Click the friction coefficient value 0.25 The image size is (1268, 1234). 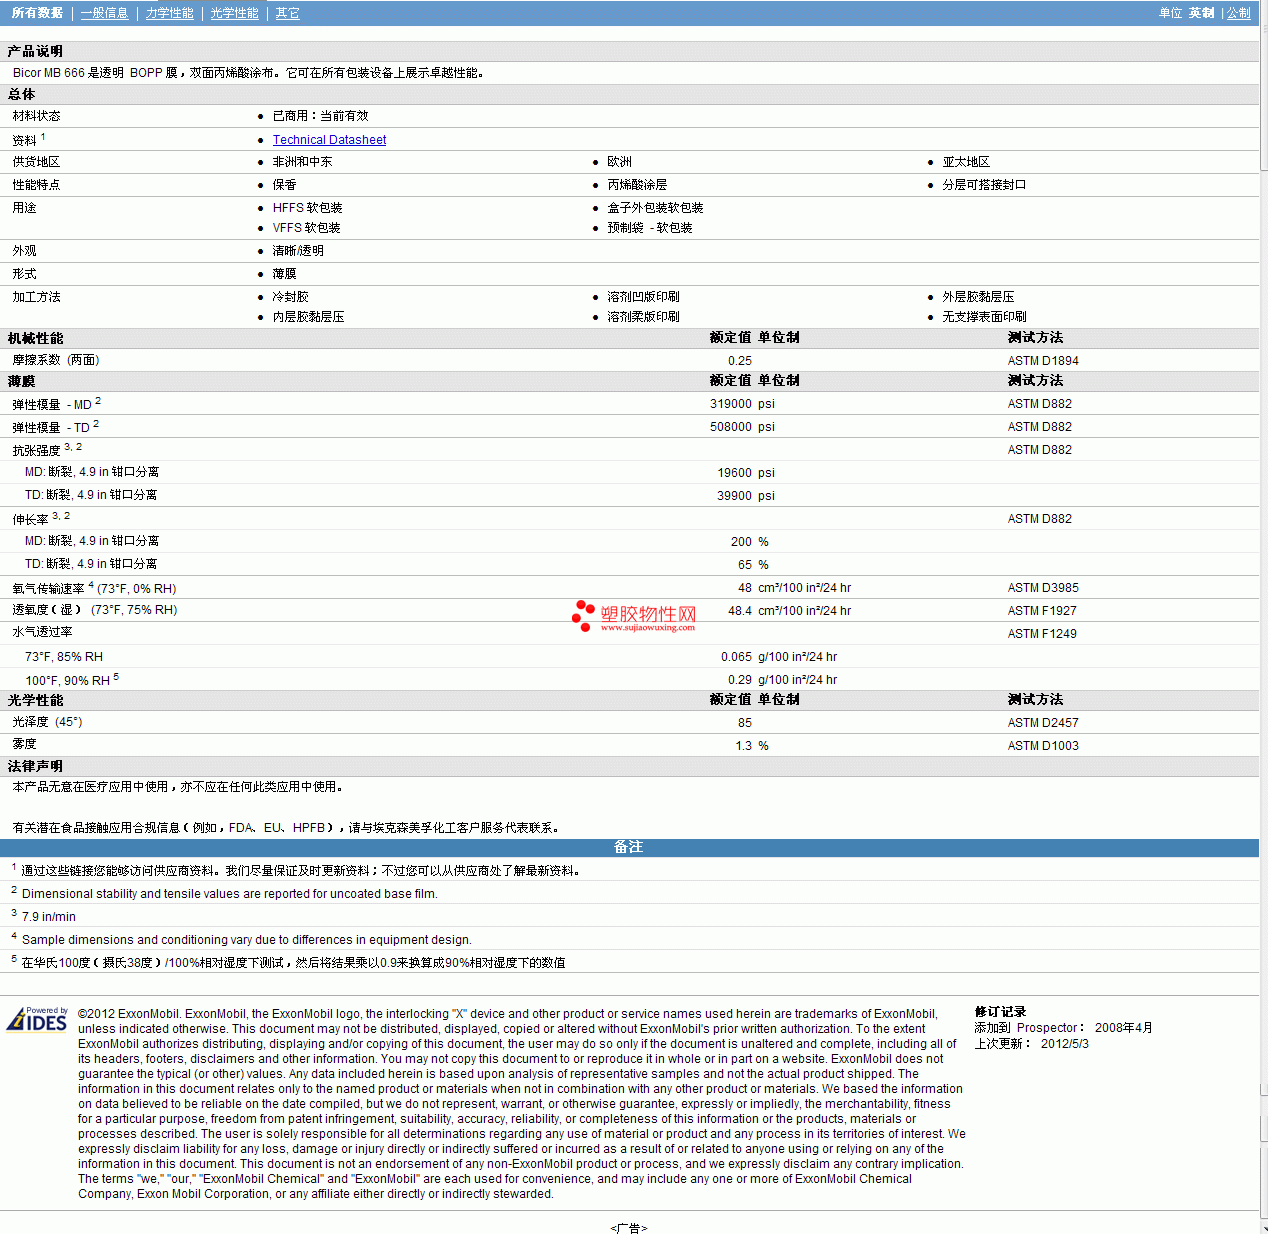click(740, 361)
